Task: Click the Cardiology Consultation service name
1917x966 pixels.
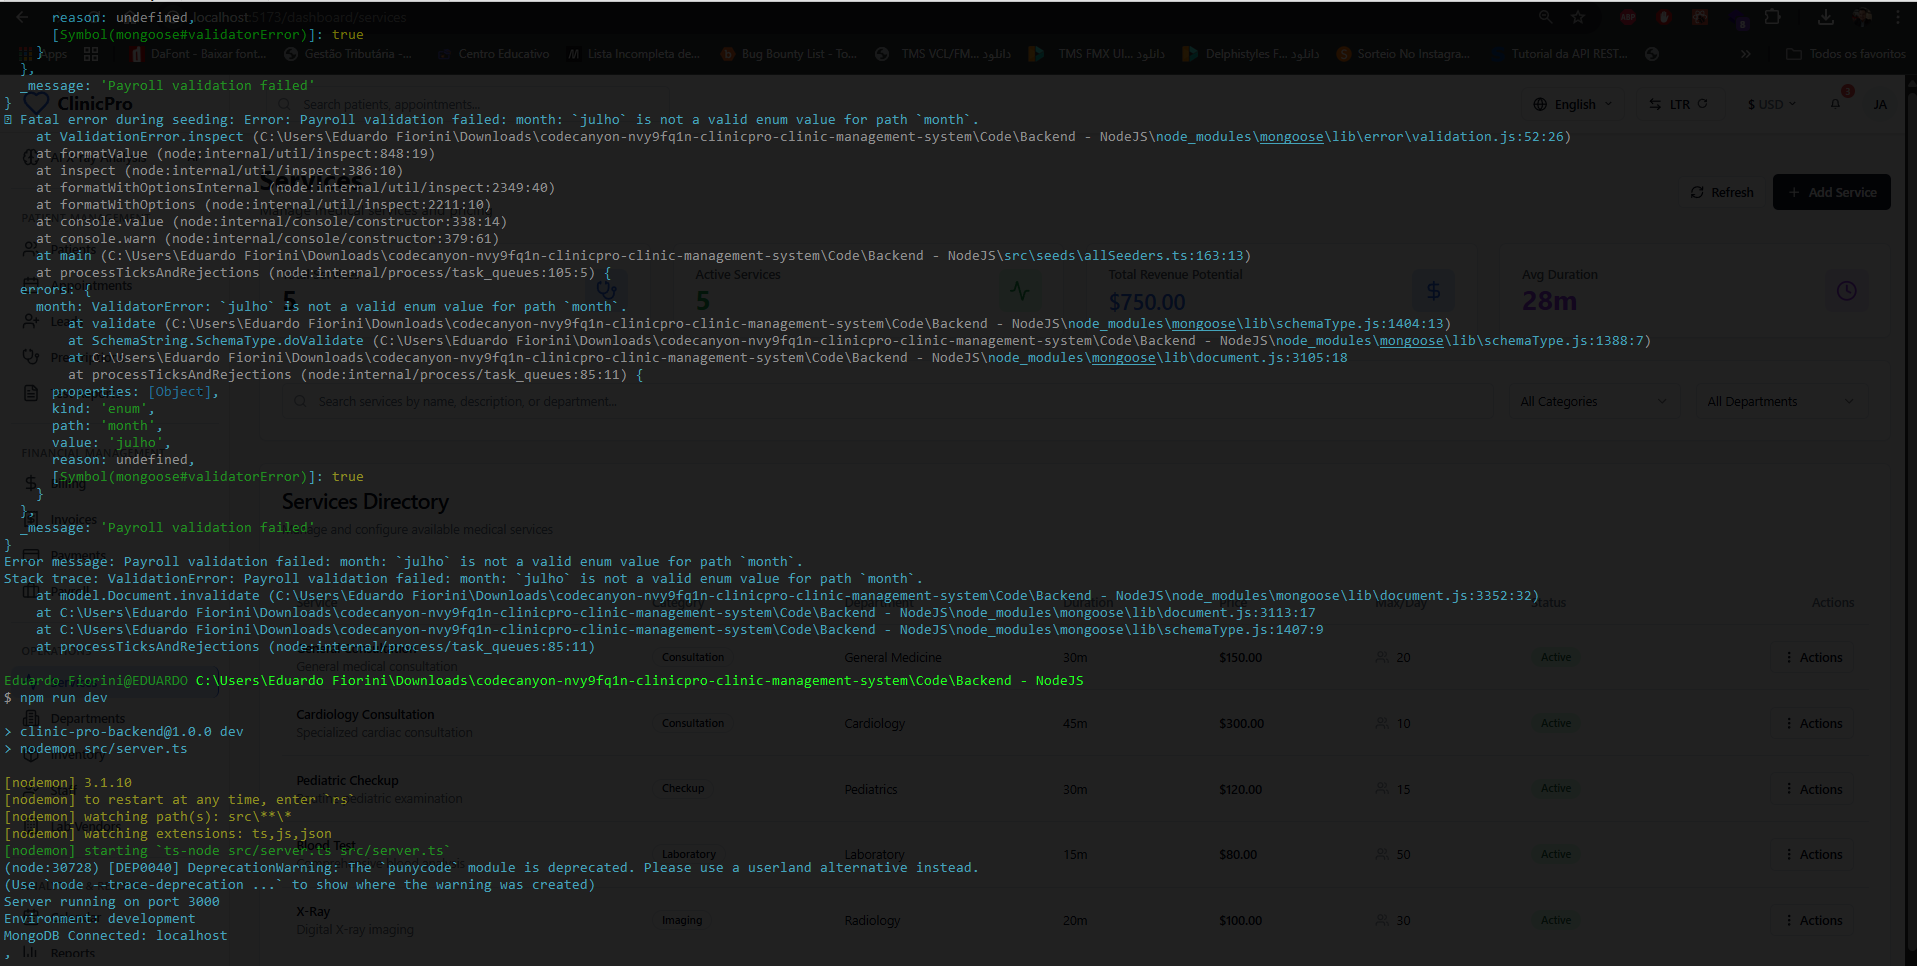Action: (x=365, y=715)
